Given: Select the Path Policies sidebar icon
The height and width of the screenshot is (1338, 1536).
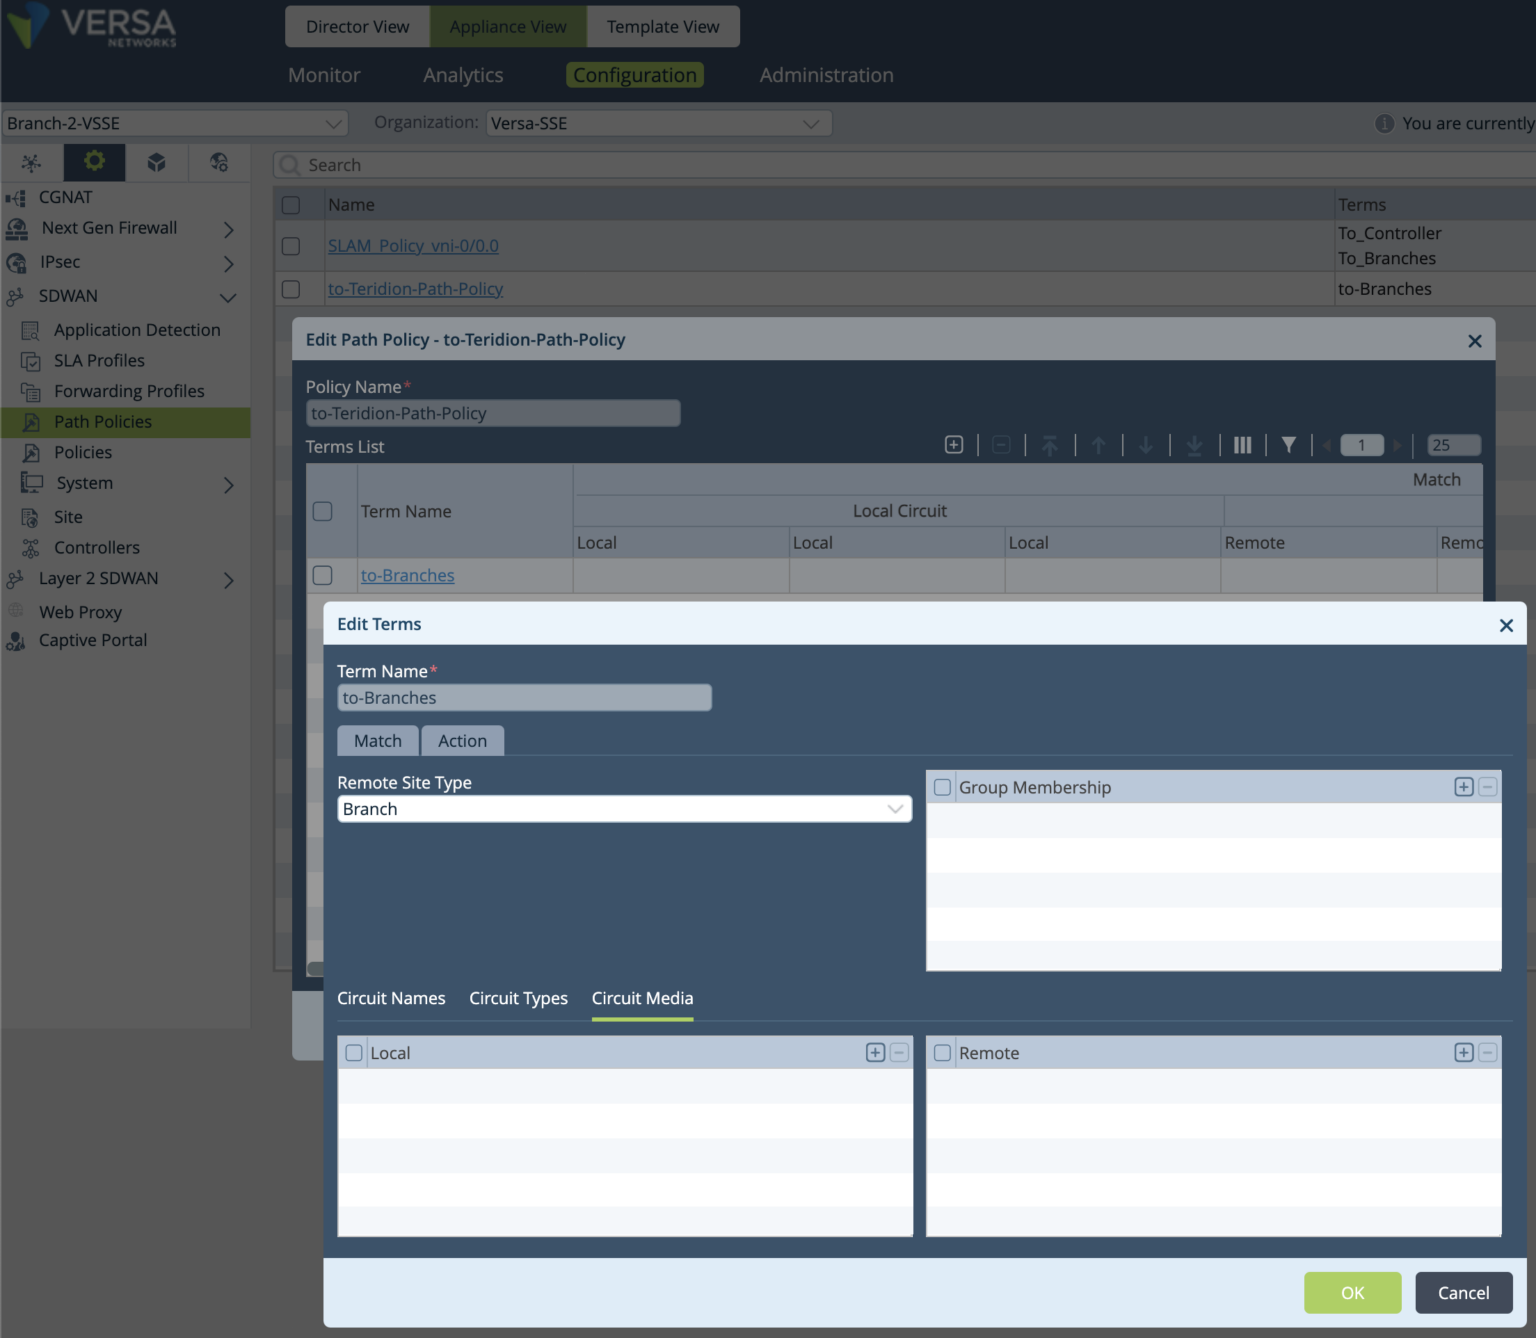Looking at the screenshot, I should [x=33, y=421].
